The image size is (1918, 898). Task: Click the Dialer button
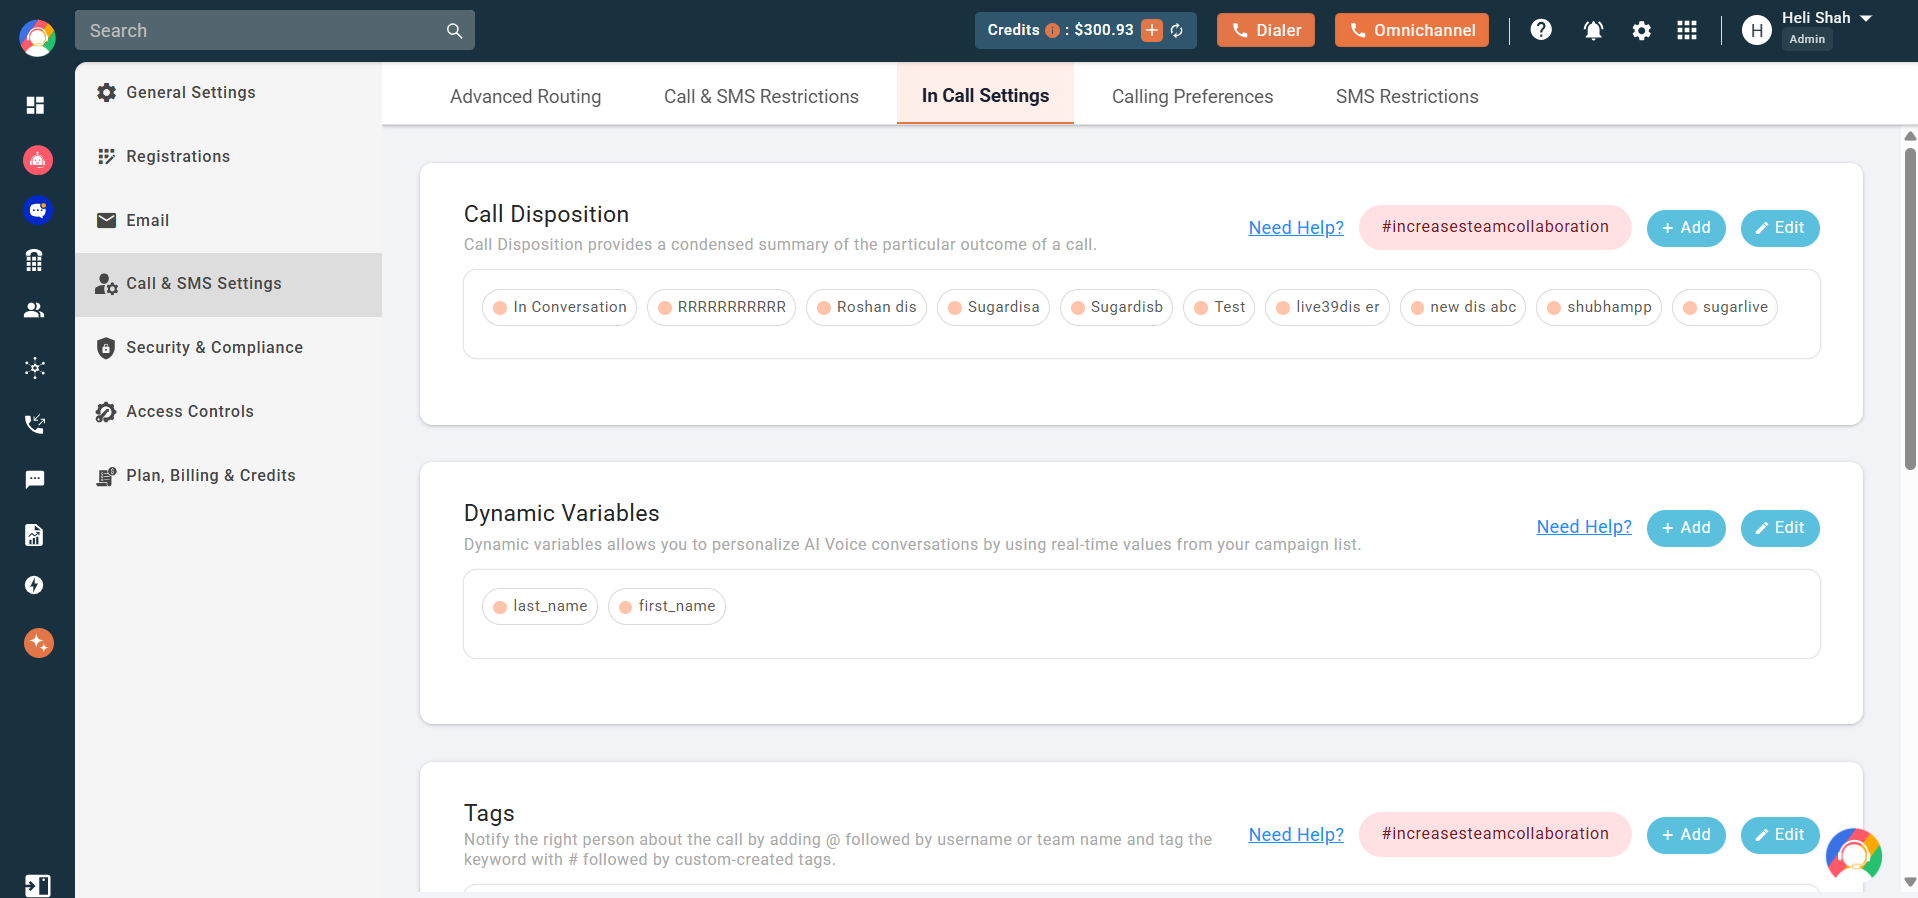(1265, 30)
